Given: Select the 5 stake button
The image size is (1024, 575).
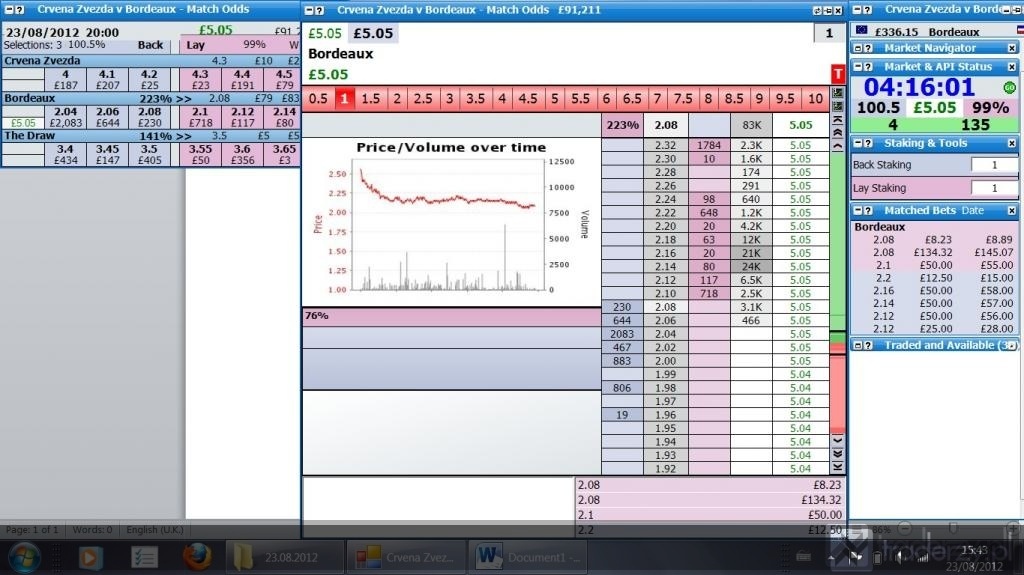Looking at the screenshot, I should pyautogui.click(x=554, y=99).
